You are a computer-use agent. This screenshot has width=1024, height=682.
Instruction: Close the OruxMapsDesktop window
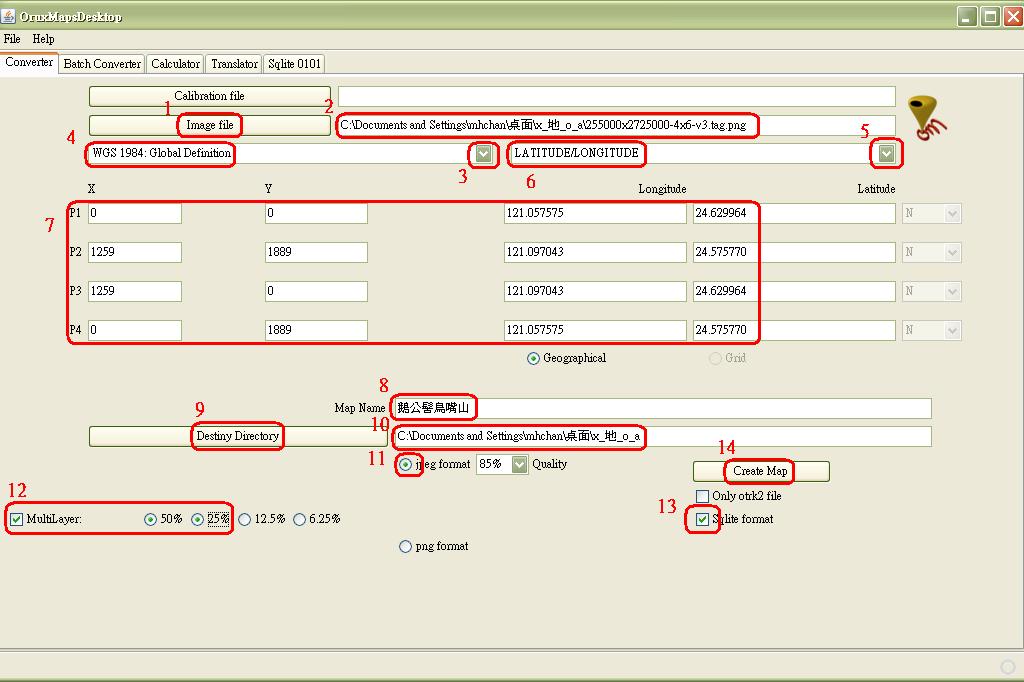tap(1013, 16)
